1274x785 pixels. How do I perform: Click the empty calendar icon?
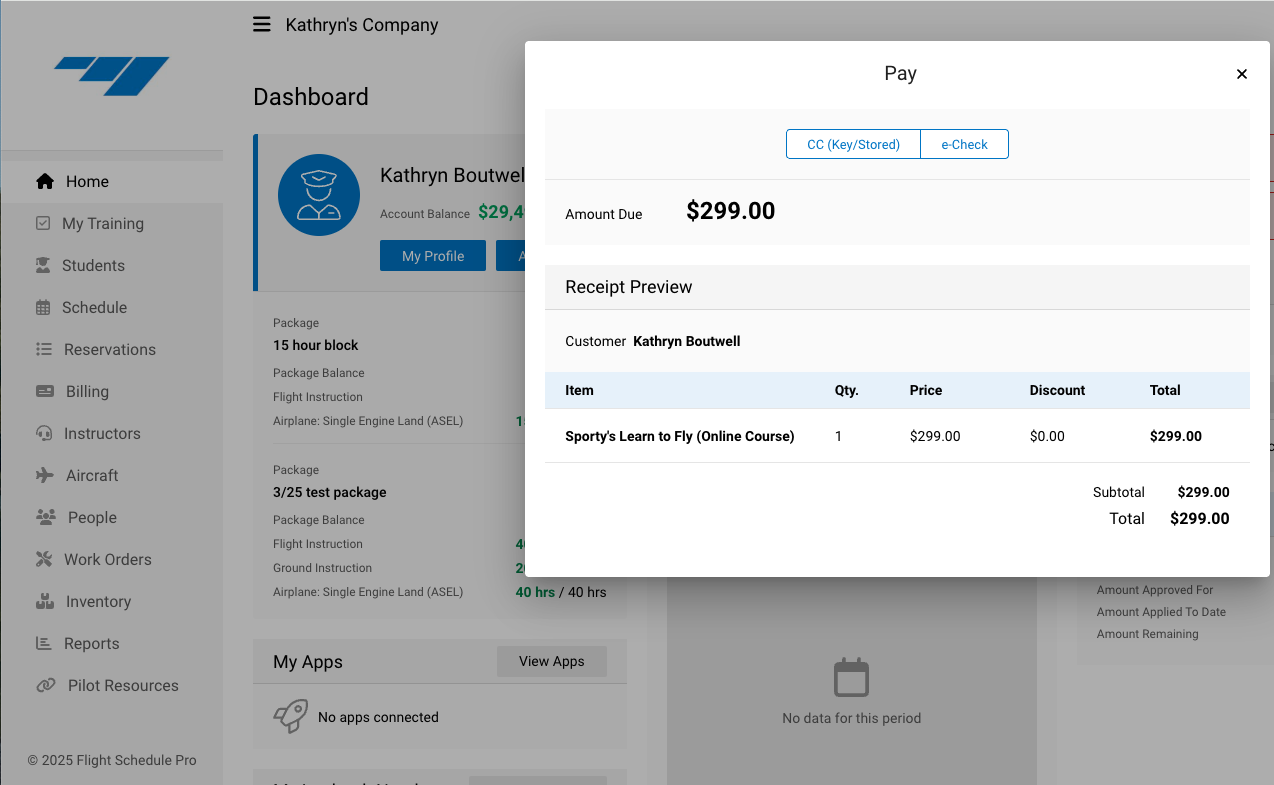tap(851, 677)
